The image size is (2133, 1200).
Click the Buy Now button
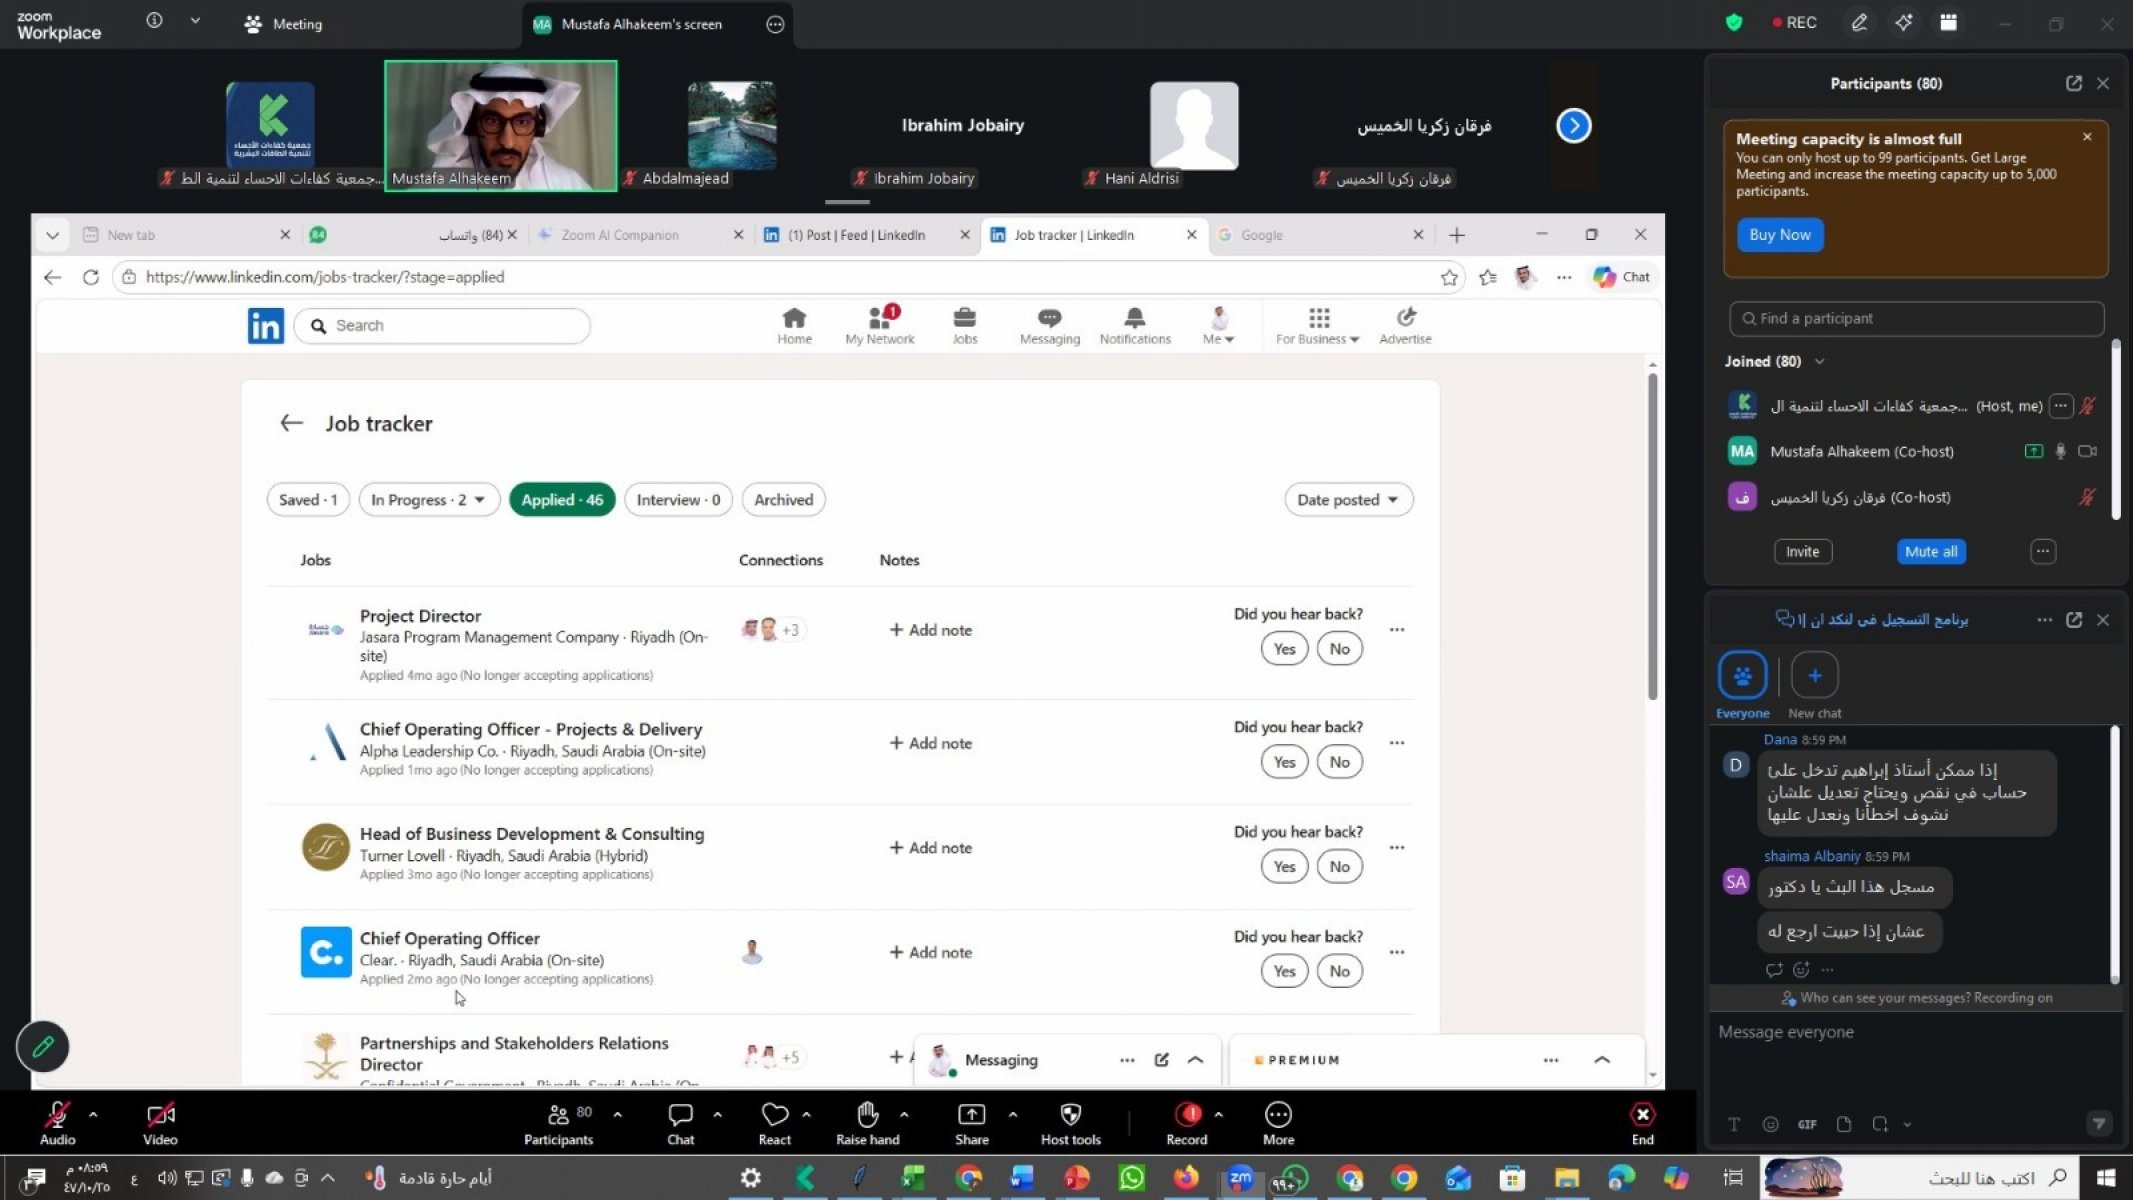1779,235
